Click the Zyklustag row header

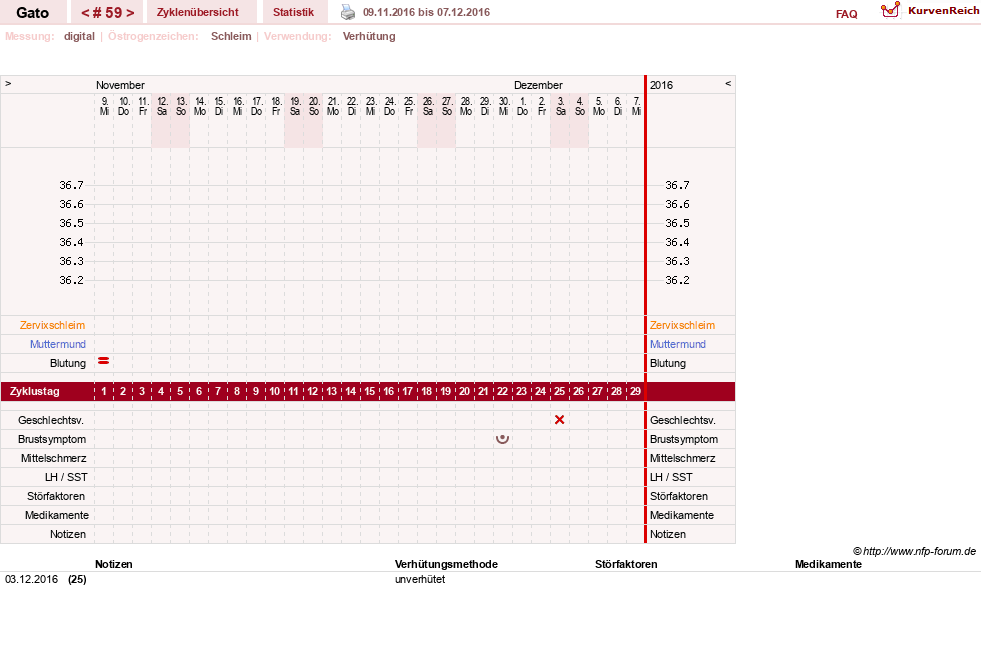point(34,392)
